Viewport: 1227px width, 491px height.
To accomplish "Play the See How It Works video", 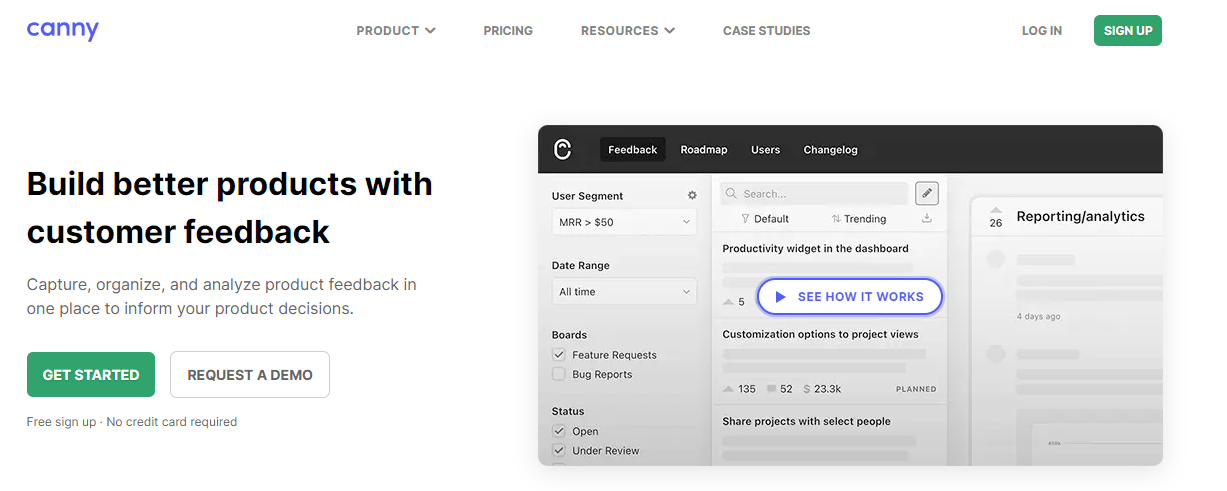I will pyautogui.click(x=849, y=297).
